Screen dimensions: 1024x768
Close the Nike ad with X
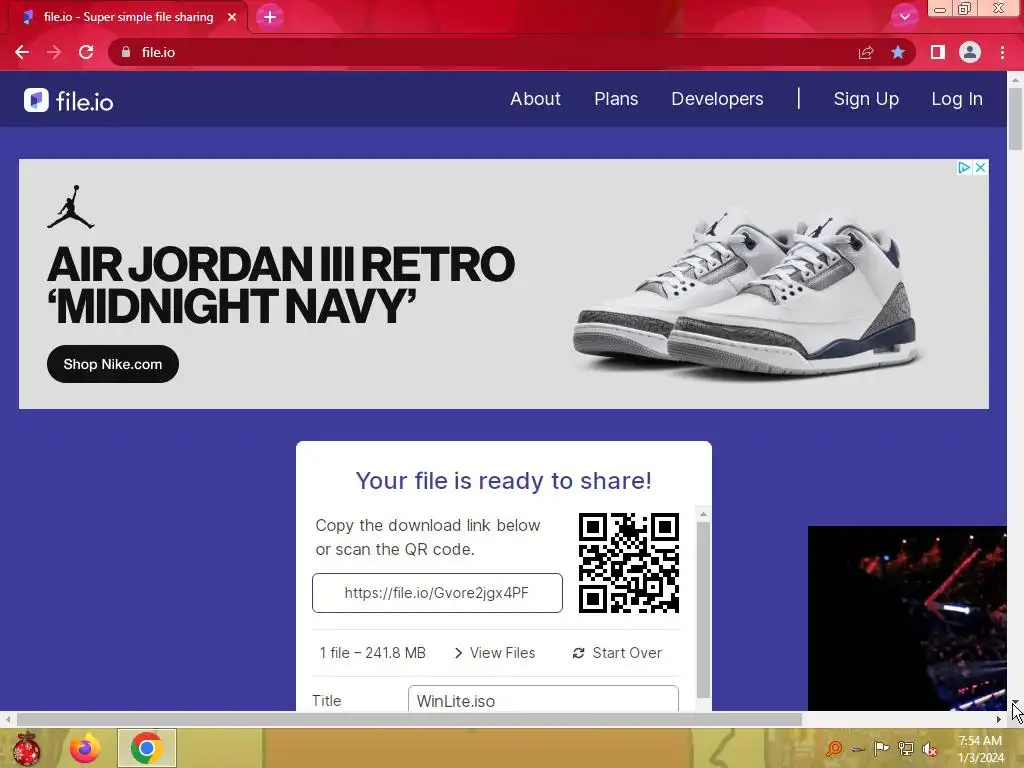980,168
